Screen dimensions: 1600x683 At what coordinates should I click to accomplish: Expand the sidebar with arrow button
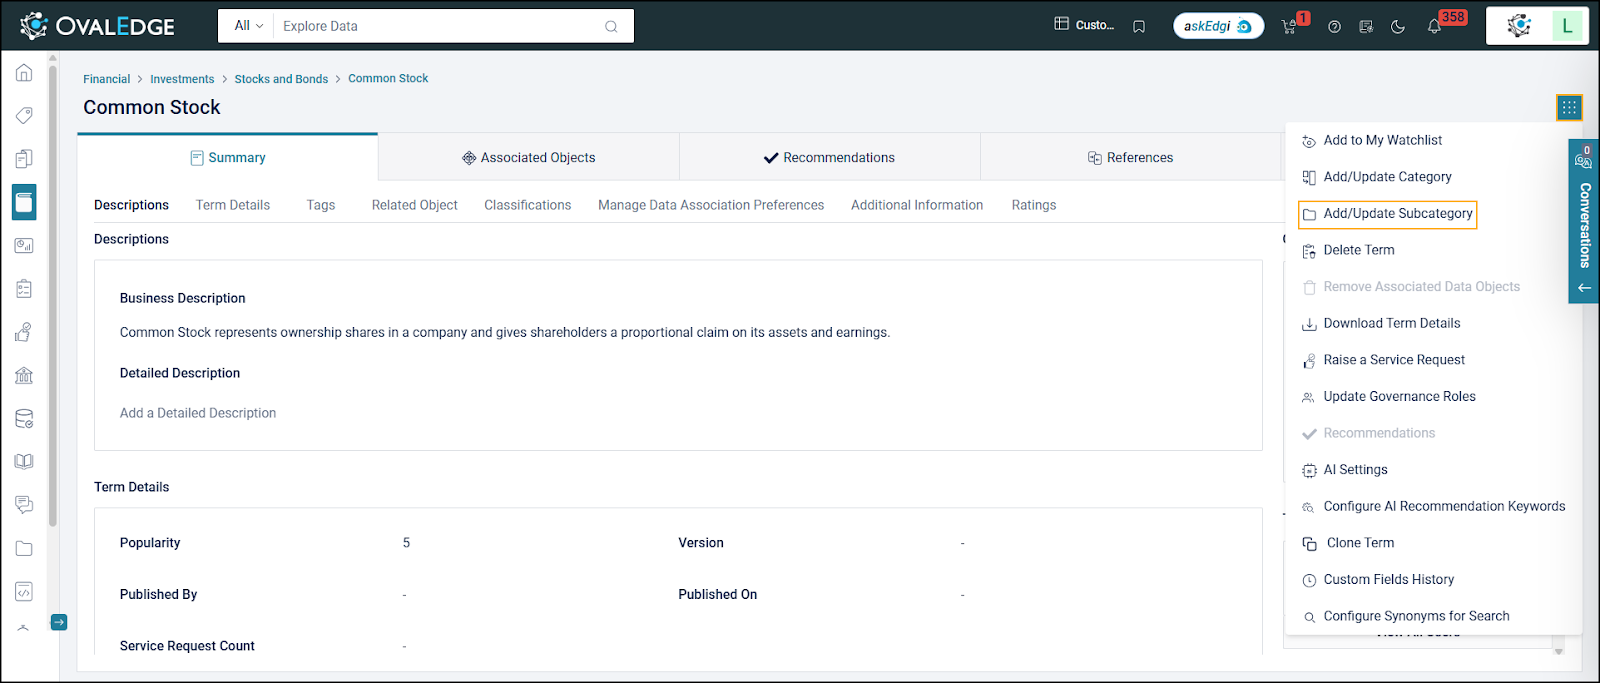pyautogui.click(x=59, y=622)
